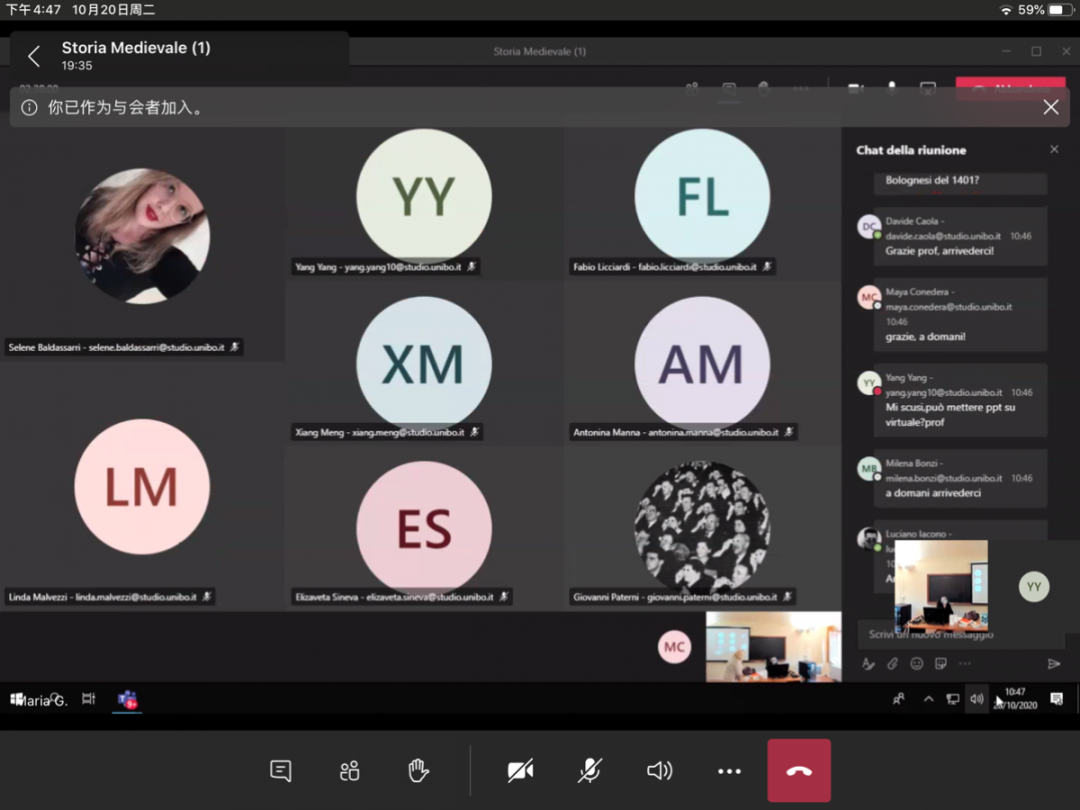Image resolution: width=1080 pixels, height=810 pixels.
Task: Select the message "grazie, a domani!"
Action: pos(925,337)
